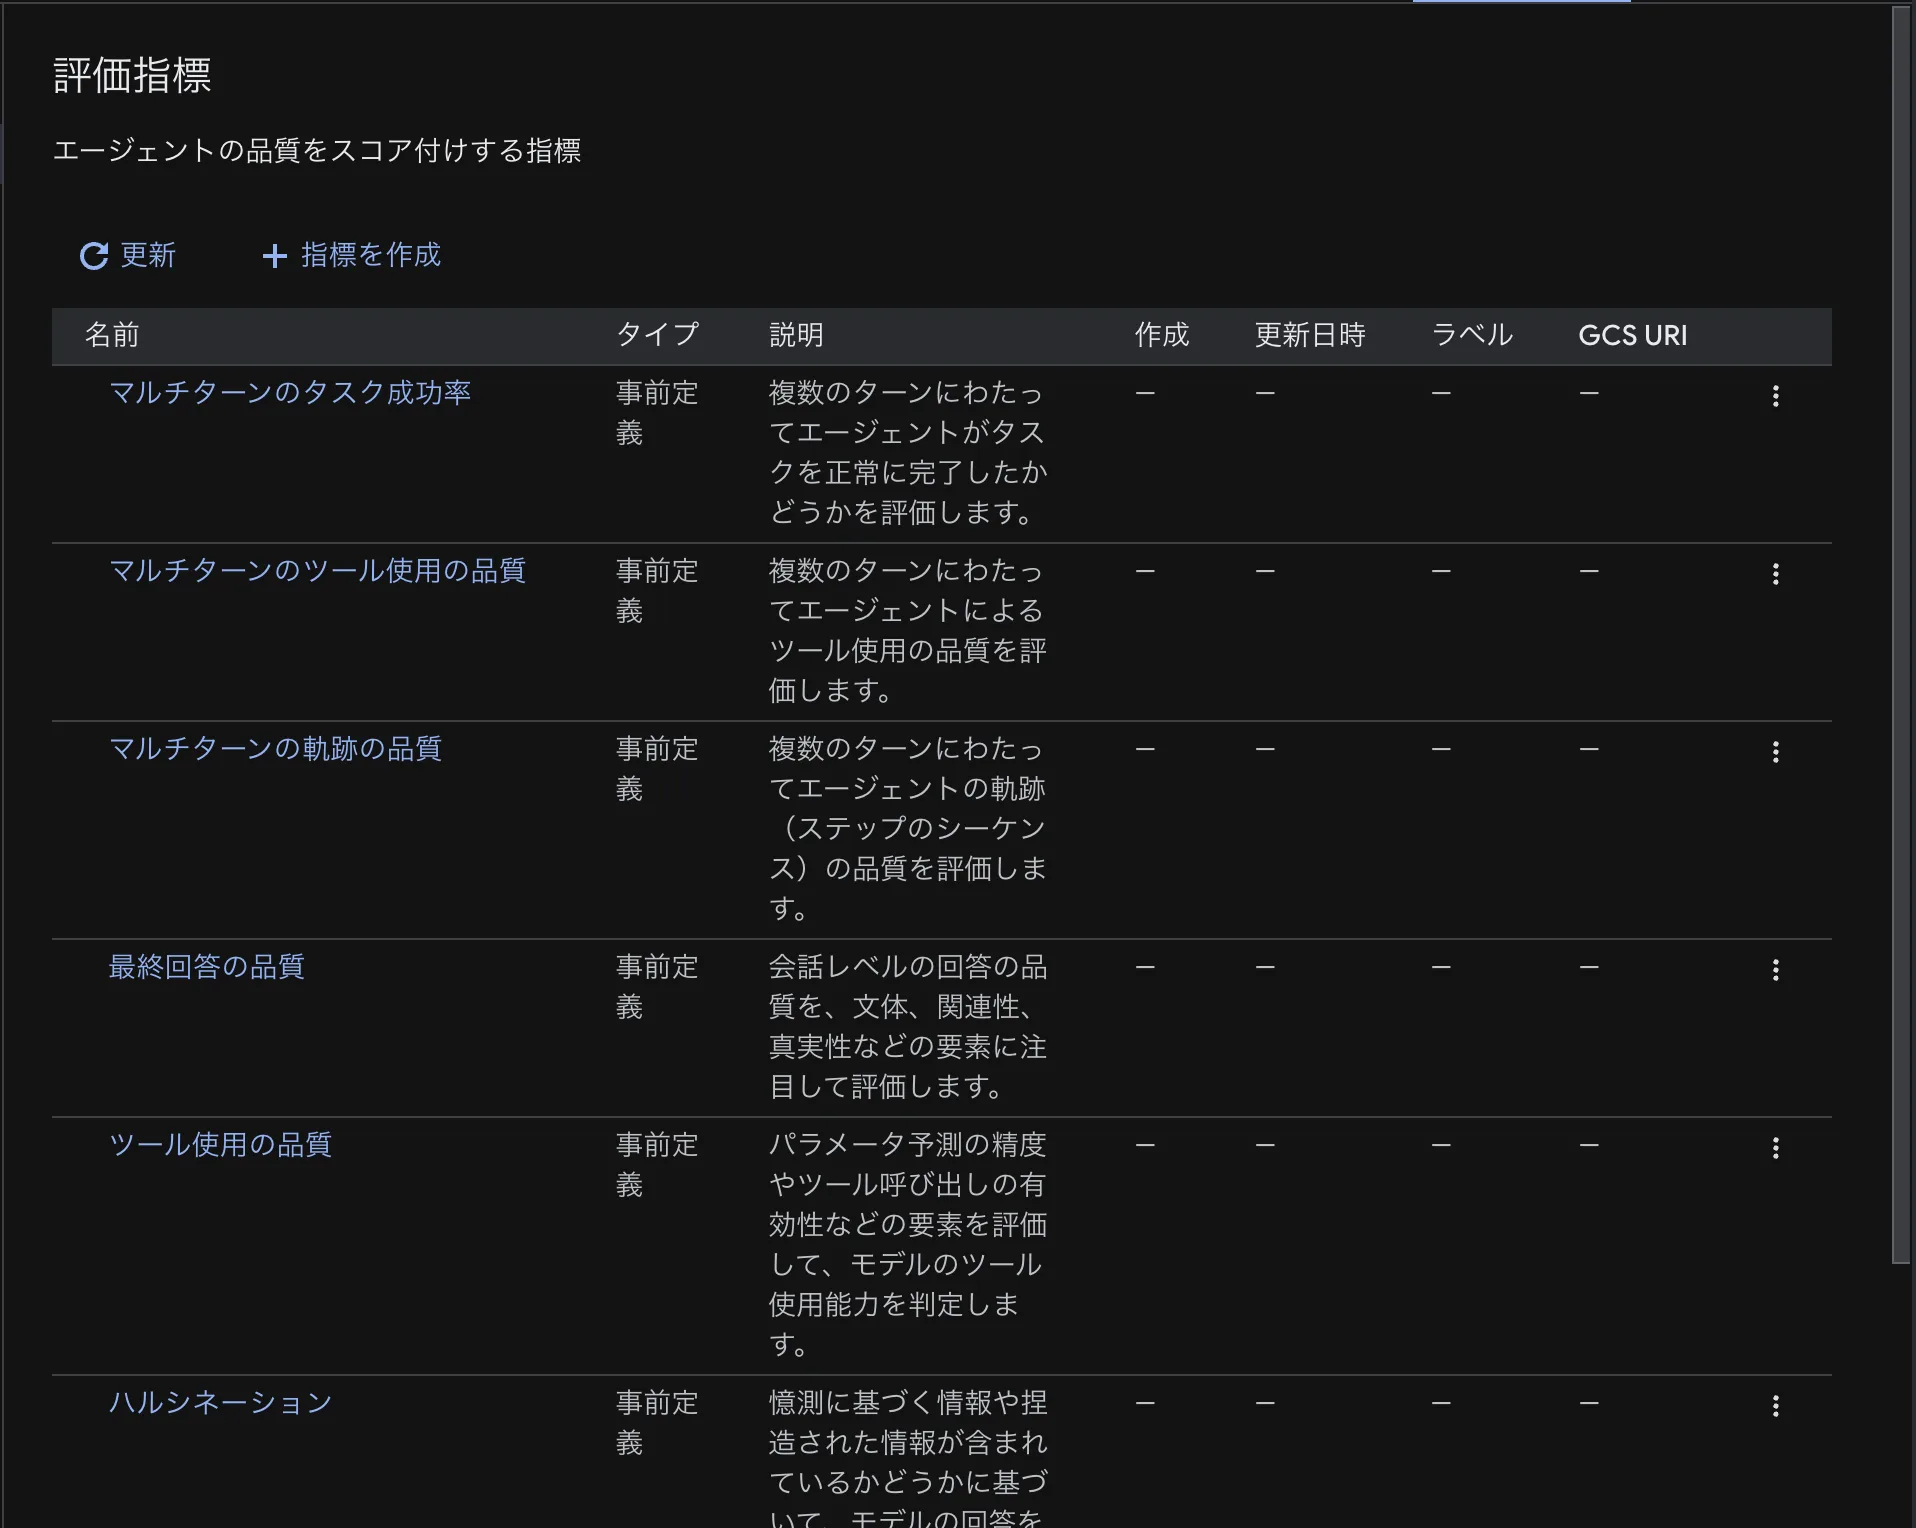This screenshot has height=1528, width=1916.
Task: Open the マルチターンの軌跡の品質 metric link
Action: 275,749
